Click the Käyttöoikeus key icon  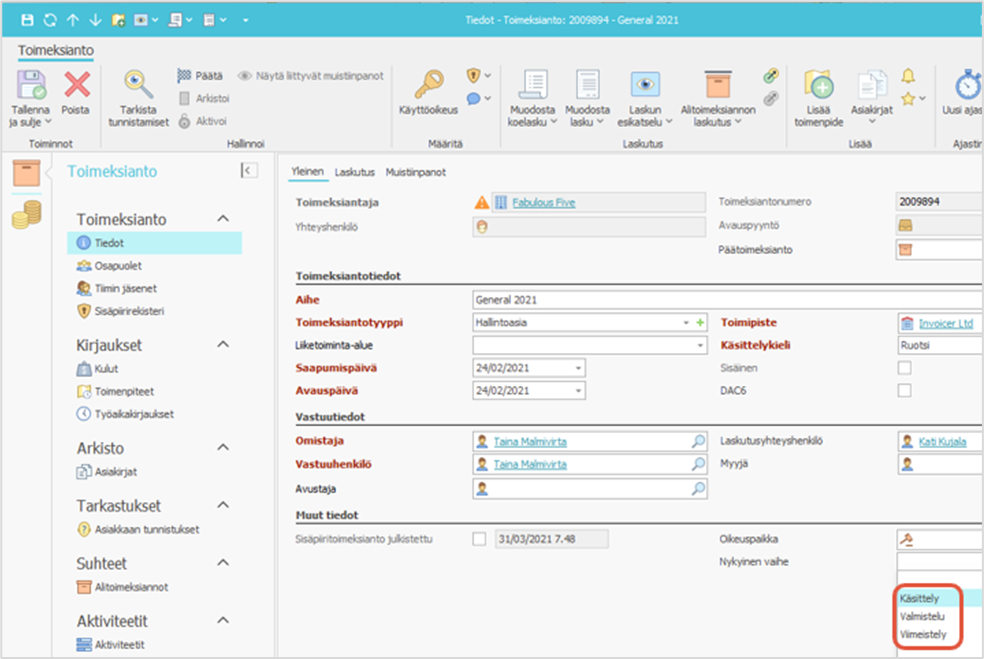click(x=429, y=86)
